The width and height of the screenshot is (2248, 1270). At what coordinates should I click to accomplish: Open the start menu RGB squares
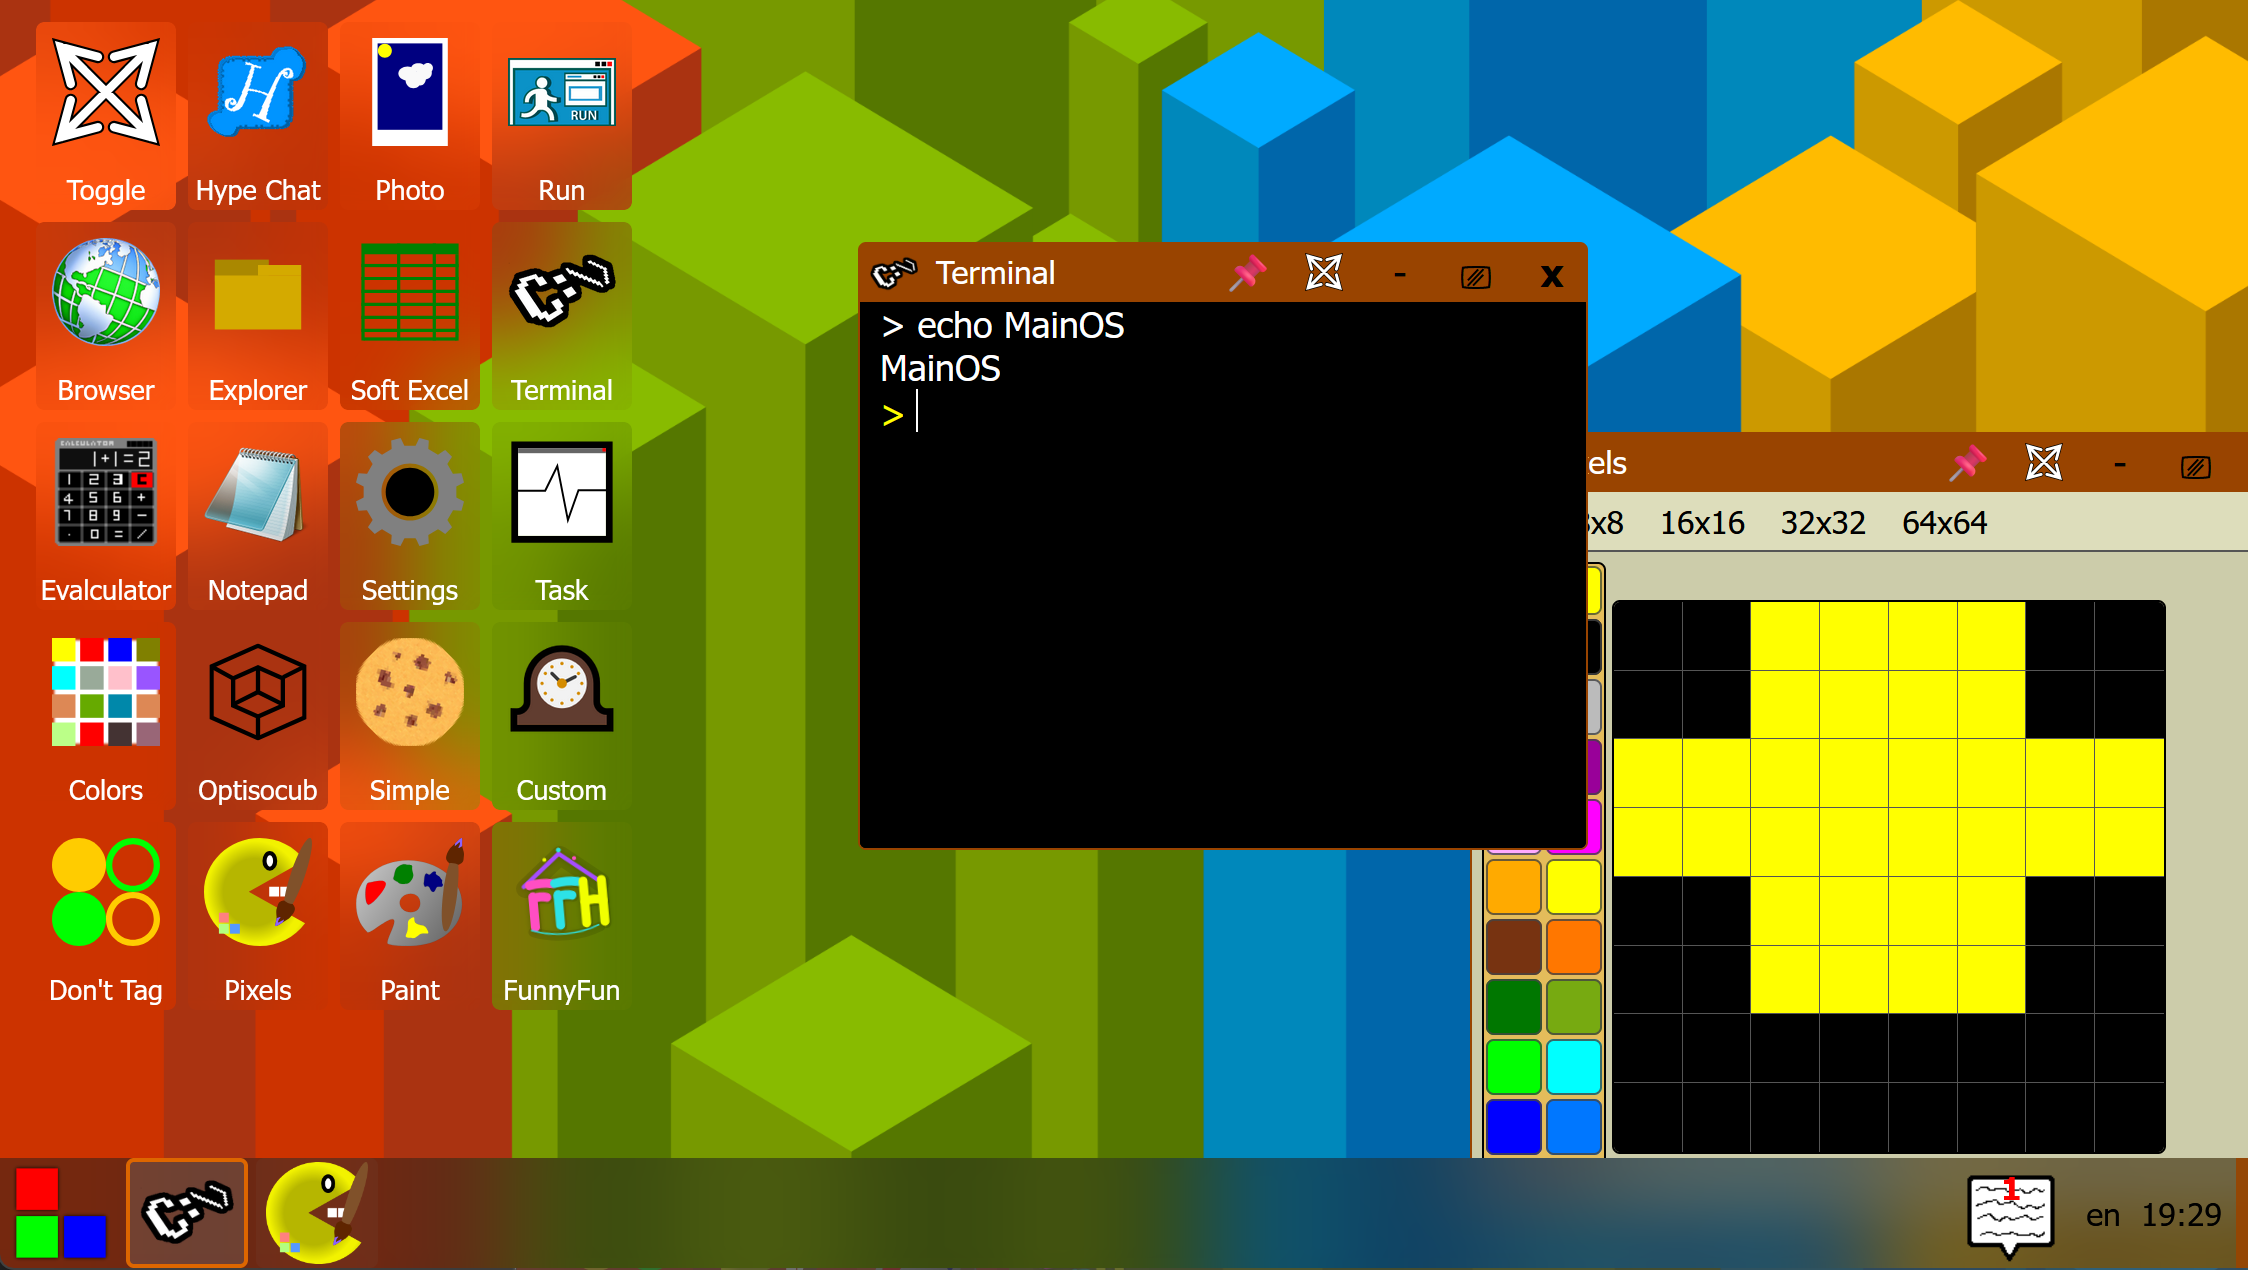(60, 1213)
